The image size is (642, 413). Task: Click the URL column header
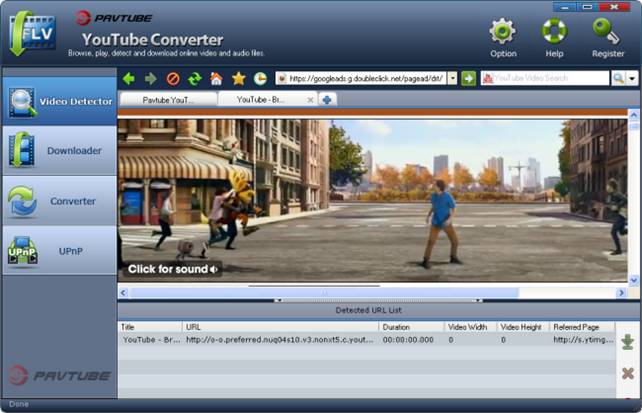coord(280,327)
